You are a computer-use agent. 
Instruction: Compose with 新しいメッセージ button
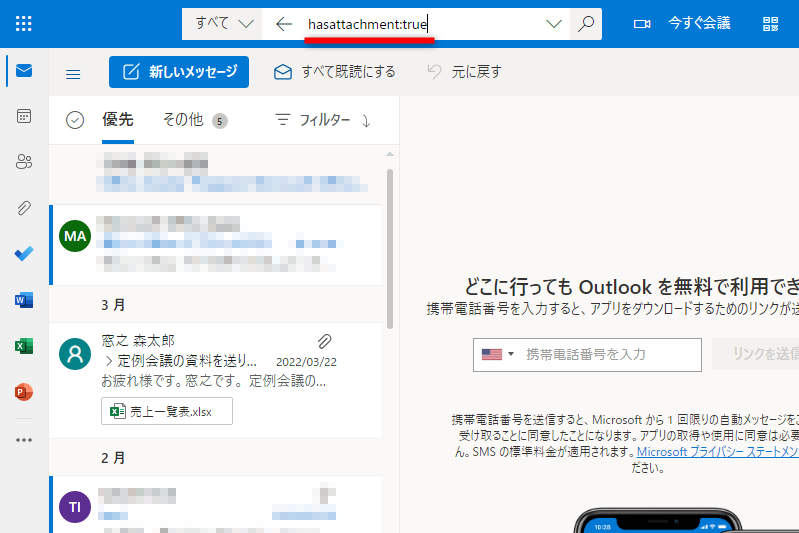(x=179, y=72)
